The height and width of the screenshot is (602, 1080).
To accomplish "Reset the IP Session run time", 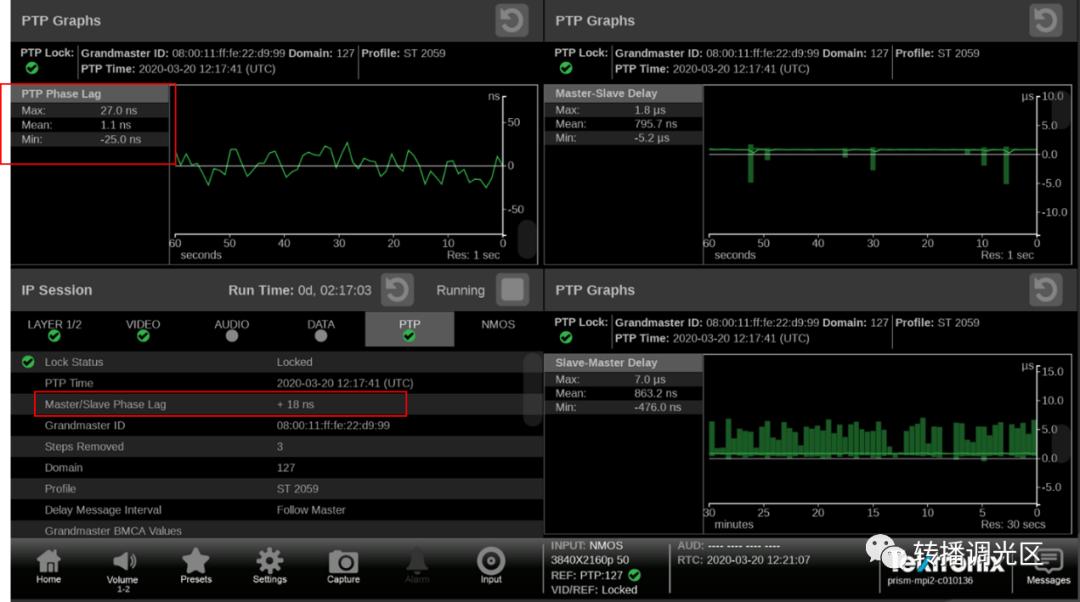I will point(397,290).
